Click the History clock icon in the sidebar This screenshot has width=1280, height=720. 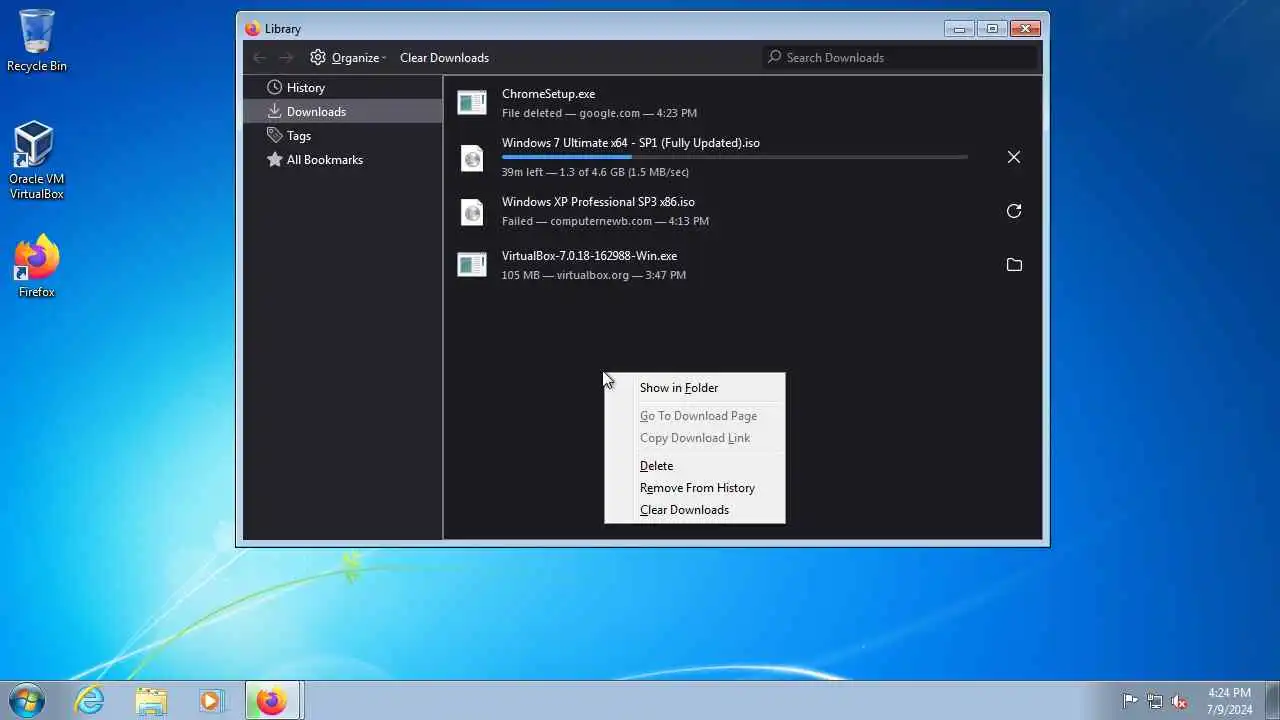coord(274,87)
